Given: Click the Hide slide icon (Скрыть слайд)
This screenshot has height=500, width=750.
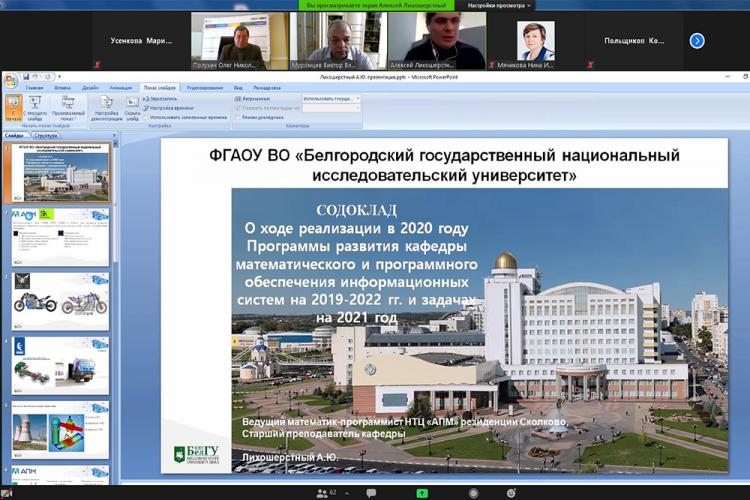Looking at the screenshot, I should [132, 108].
